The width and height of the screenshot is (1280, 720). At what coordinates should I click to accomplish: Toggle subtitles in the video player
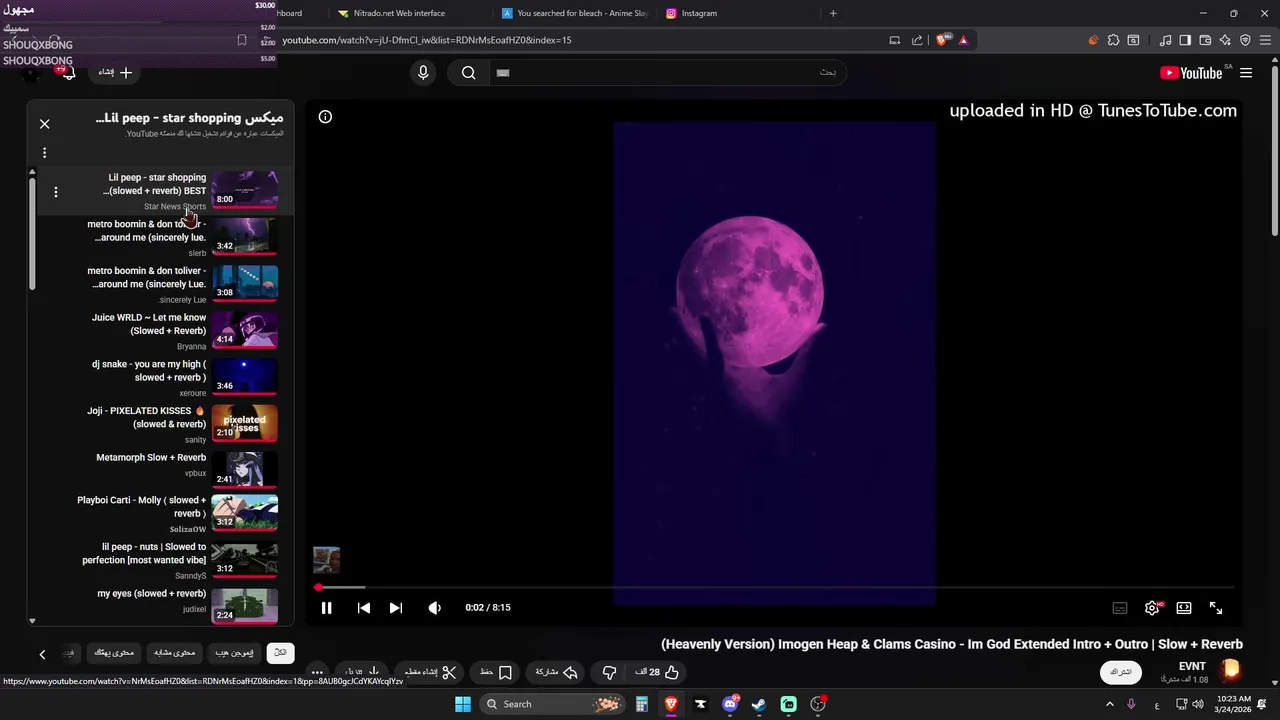pos(1120,608)
